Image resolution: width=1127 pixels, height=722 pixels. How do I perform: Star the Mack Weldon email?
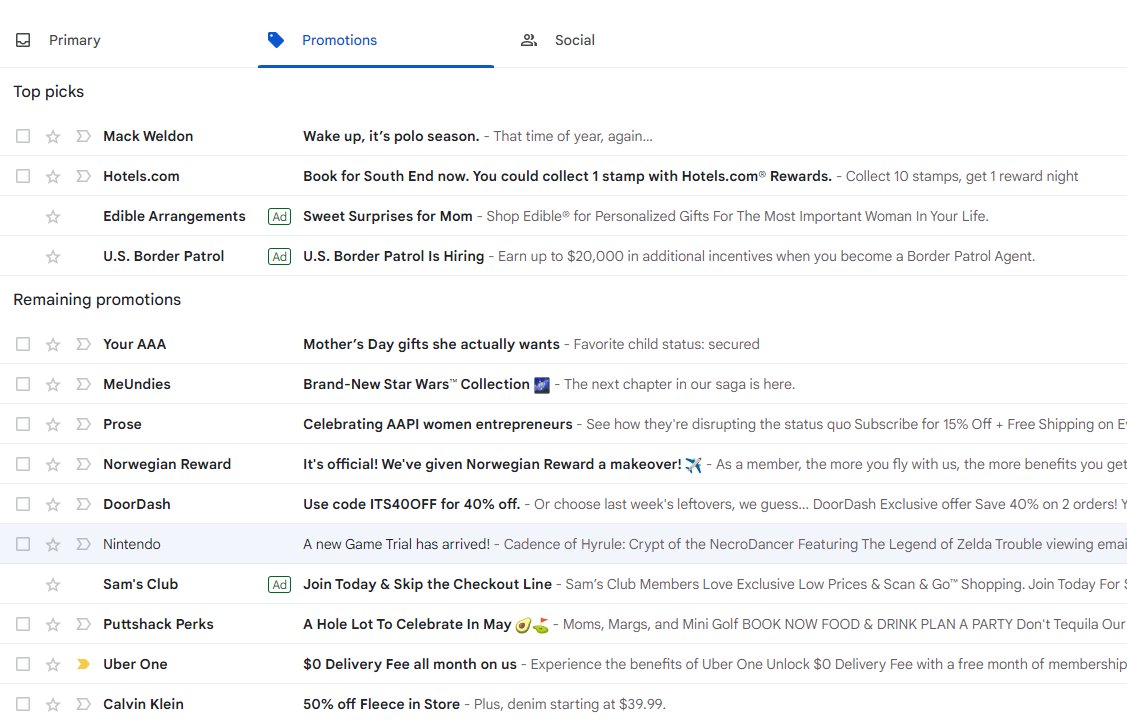point(52,136)
